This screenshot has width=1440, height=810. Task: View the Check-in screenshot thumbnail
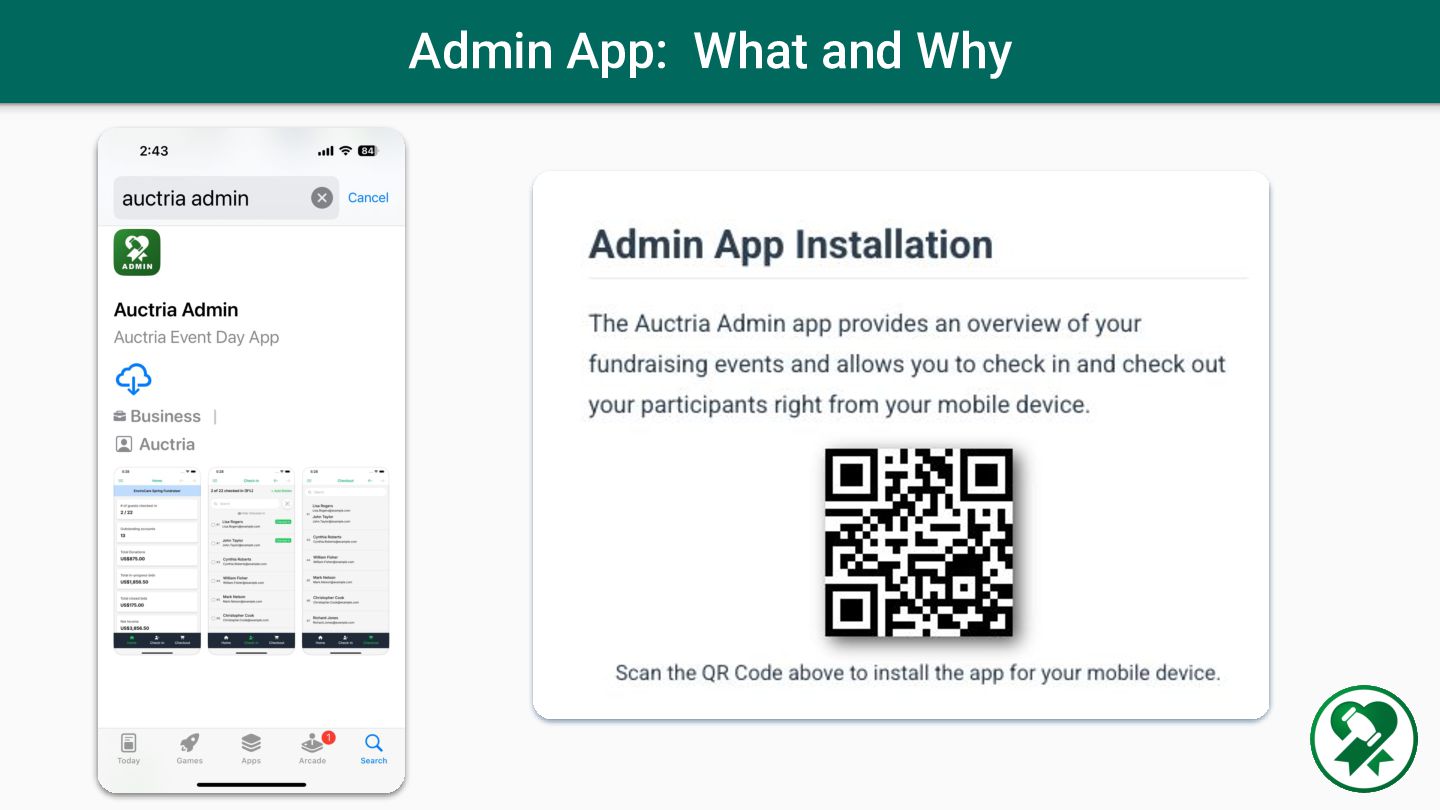click(x=251, y=559)
